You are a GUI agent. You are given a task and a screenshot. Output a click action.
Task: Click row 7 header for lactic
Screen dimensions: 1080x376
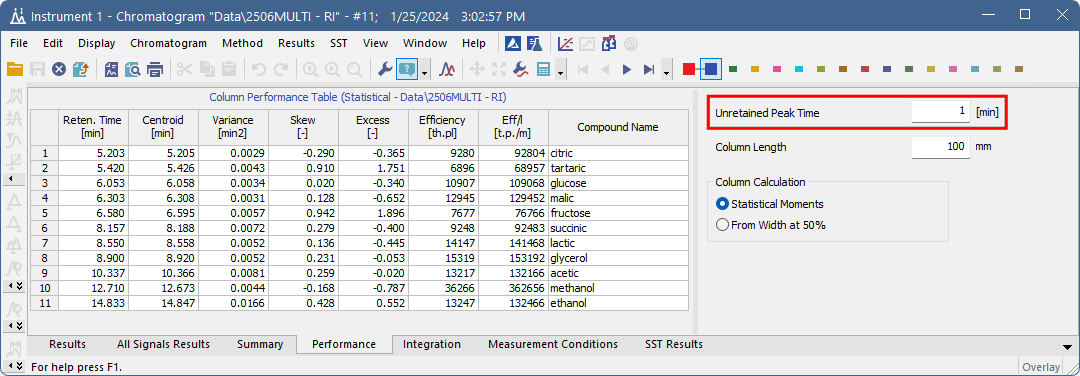(x=45, y=243)
